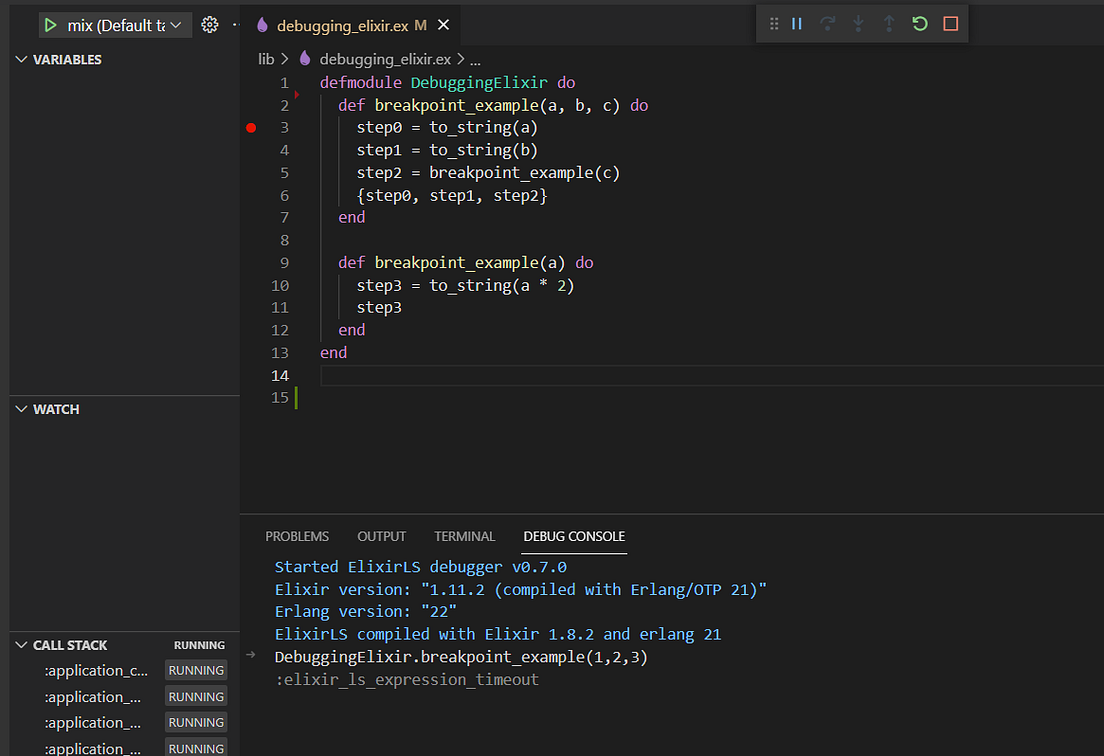The width and height of the screenshot is (1104, 756).
Task: Click the lib breadcrumb link
Action: coord(265,59)
